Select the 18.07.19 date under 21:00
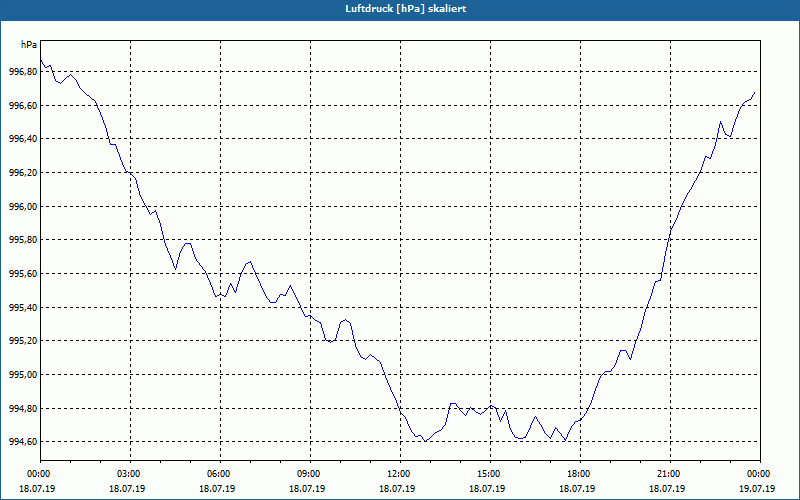This screenshot has height=500, width=800. pyautogui.click(x=667, y=488)
